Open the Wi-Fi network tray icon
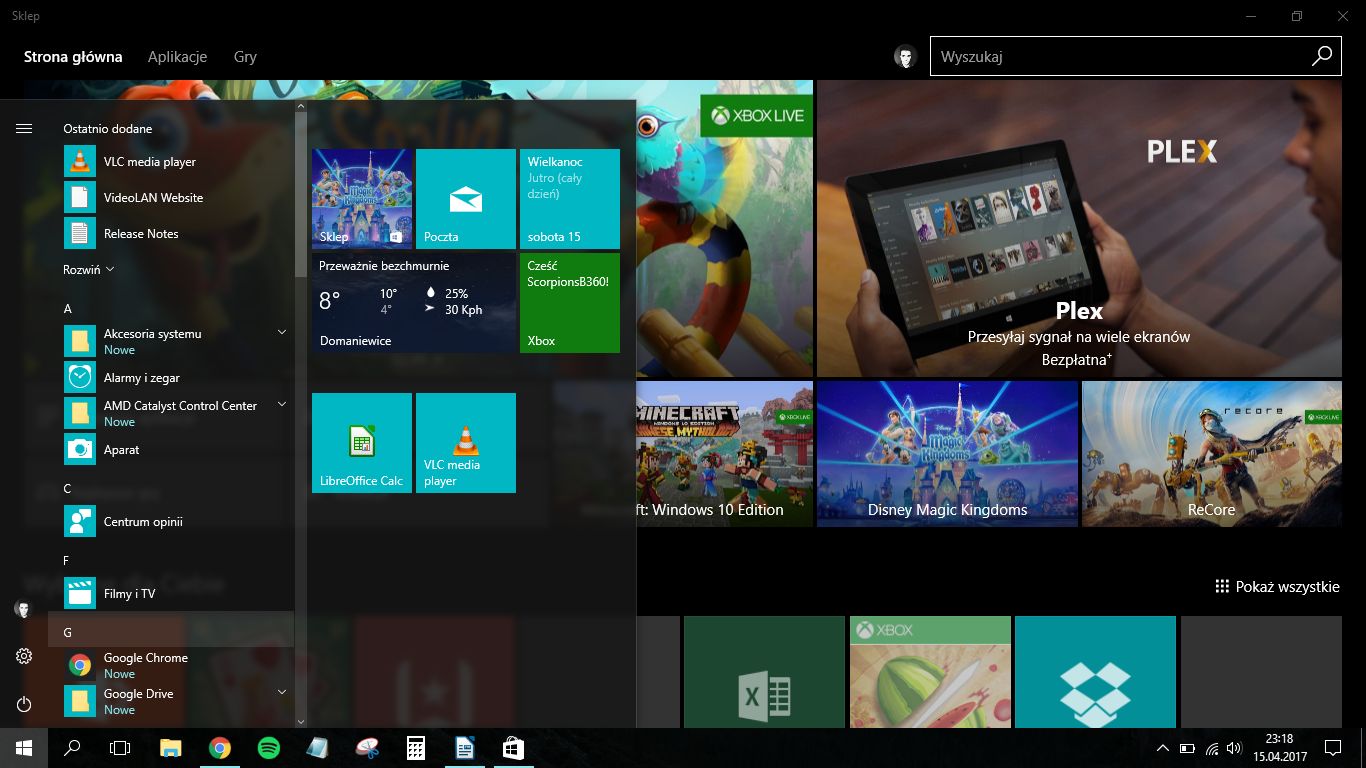 1212,748
